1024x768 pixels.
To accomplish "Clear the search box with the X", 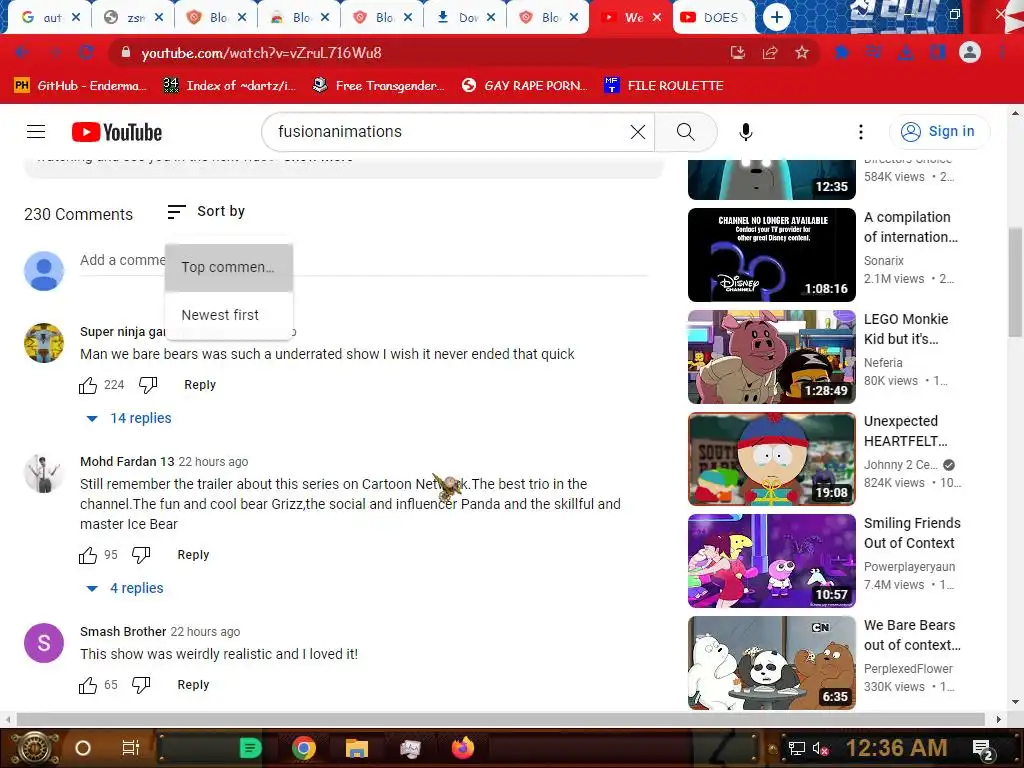I will (637, 132).
